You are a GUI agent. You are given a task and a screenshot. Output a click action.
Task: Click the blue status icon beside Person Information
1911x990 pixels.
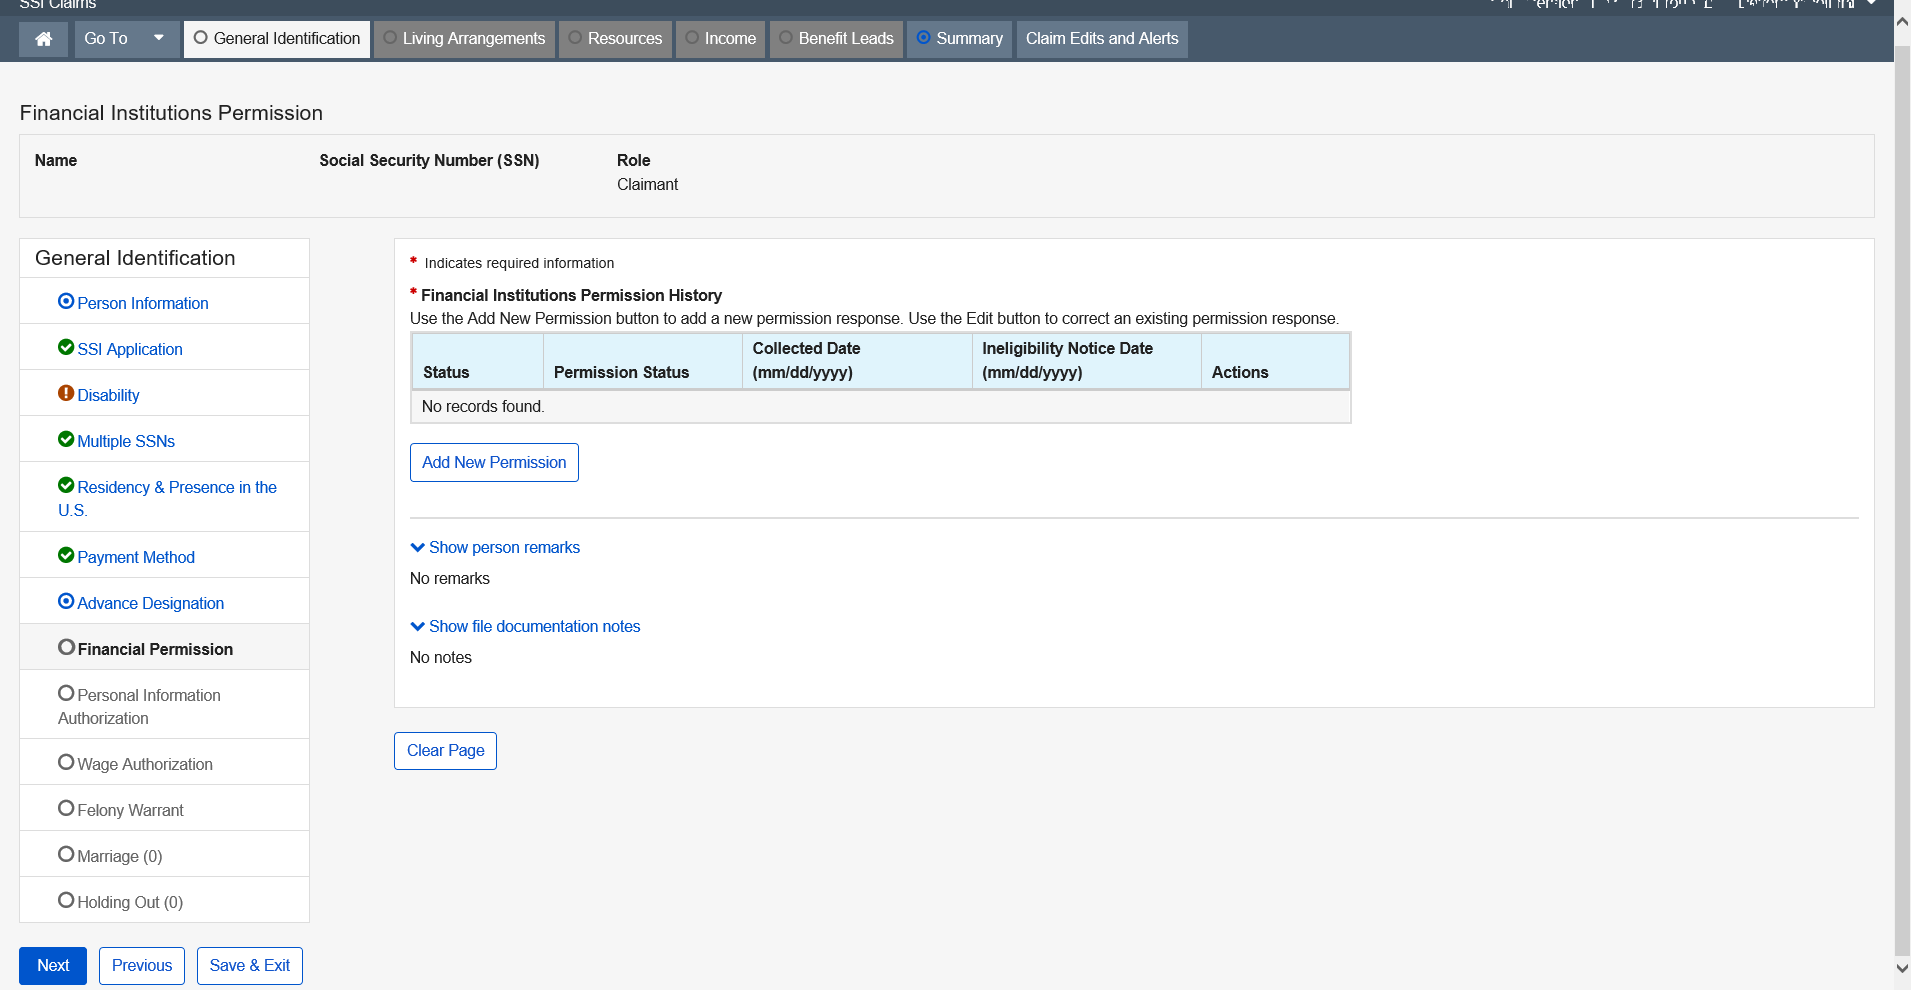(x=66, y=301)
